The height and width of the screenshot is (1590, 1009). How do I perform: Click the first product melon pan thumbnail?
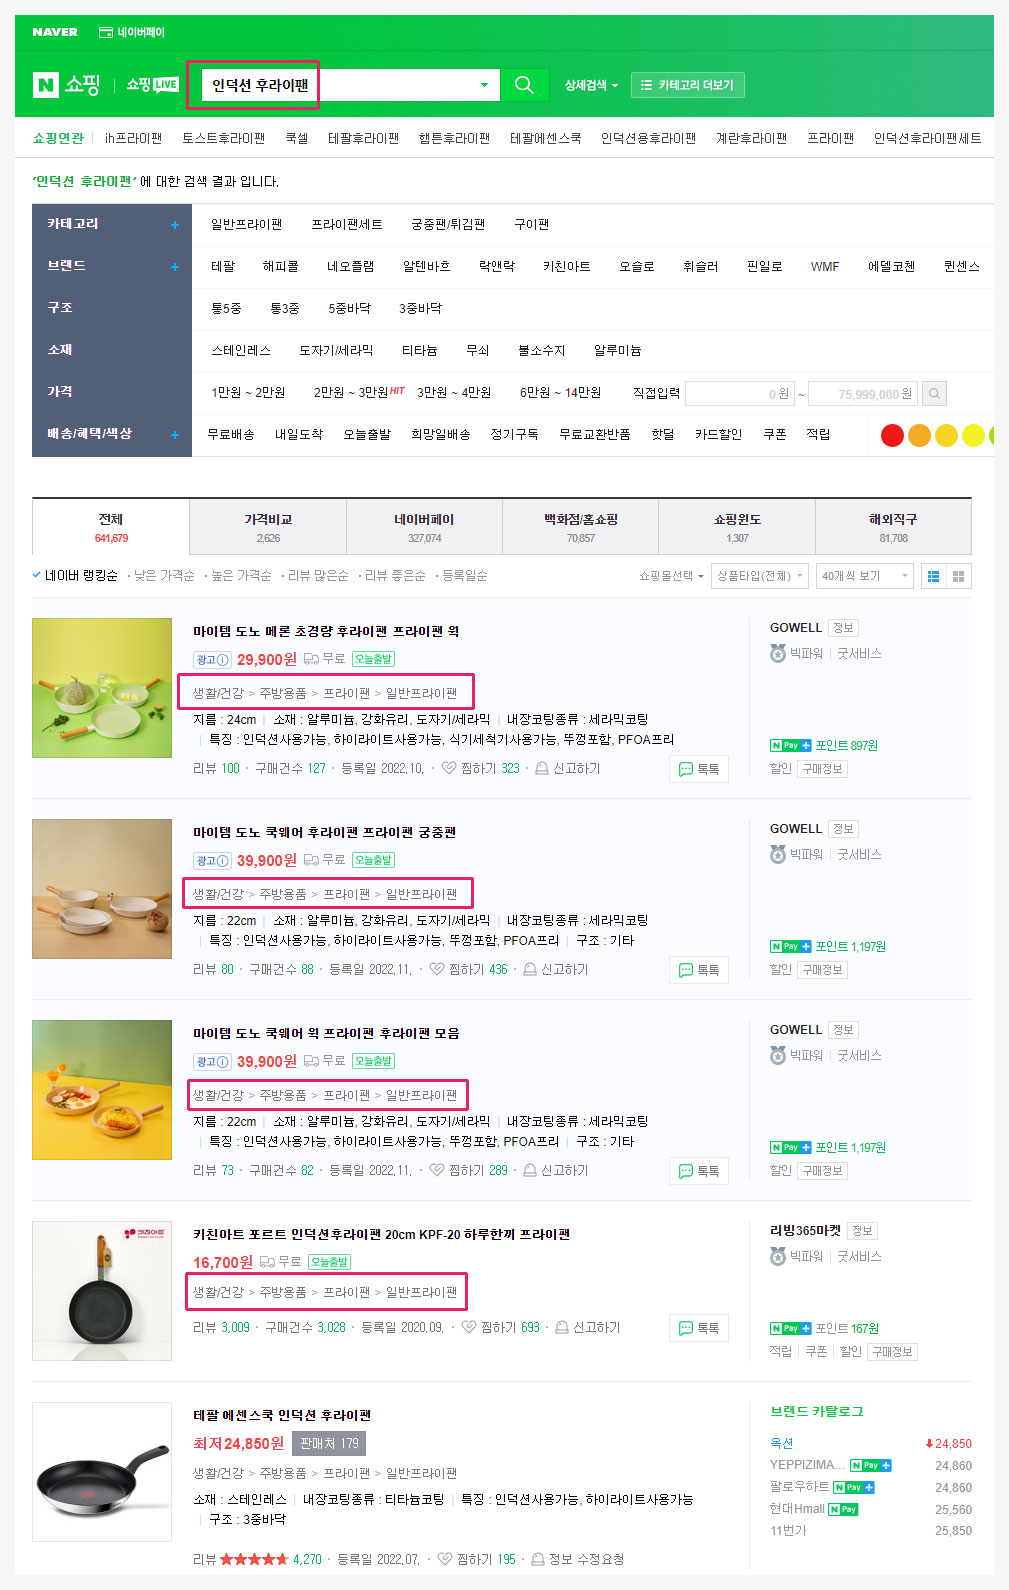(x=102, y=688)
